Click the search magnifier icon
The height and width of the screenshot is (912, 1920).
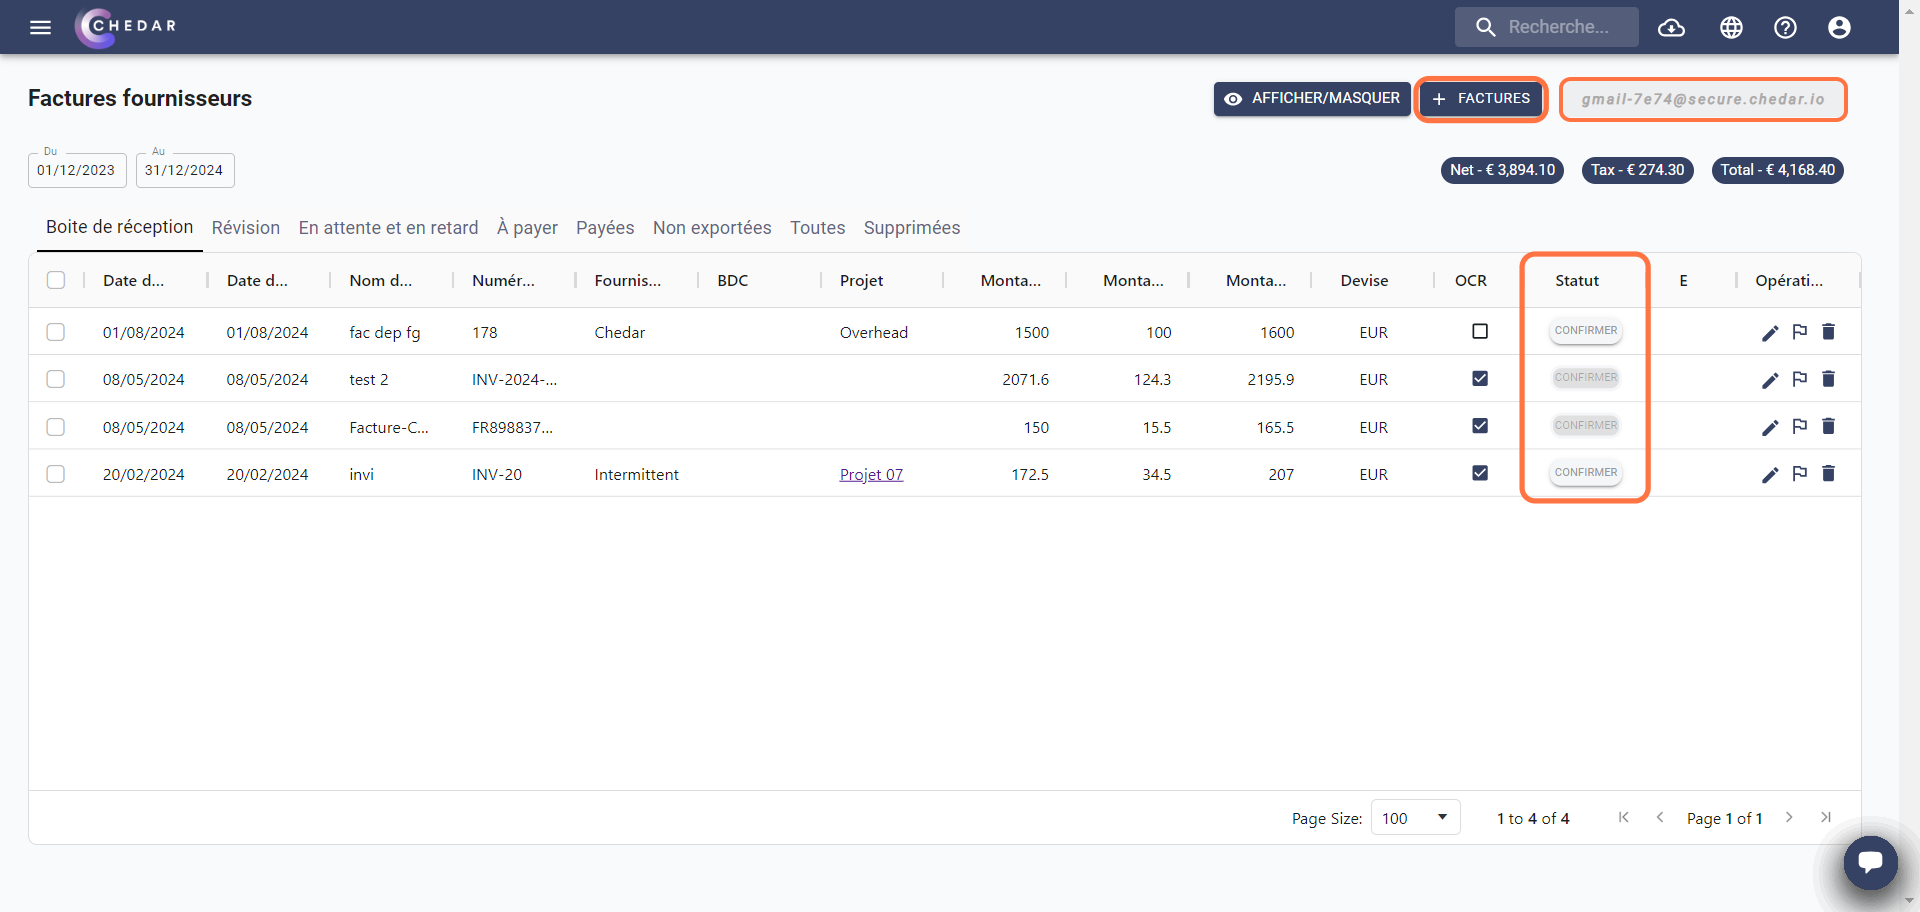(1486, 27)
